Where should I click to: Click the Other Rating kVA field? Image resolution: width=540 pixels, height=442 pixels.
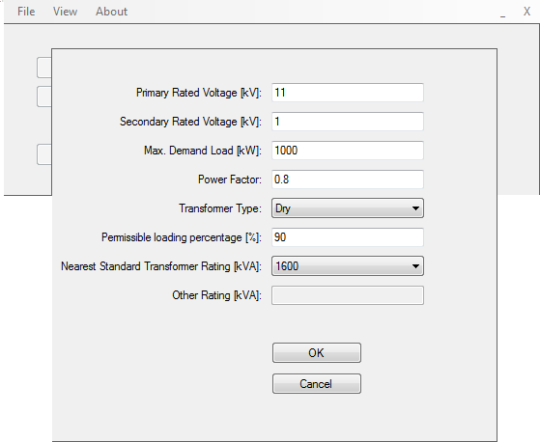[x=347, y=295]
